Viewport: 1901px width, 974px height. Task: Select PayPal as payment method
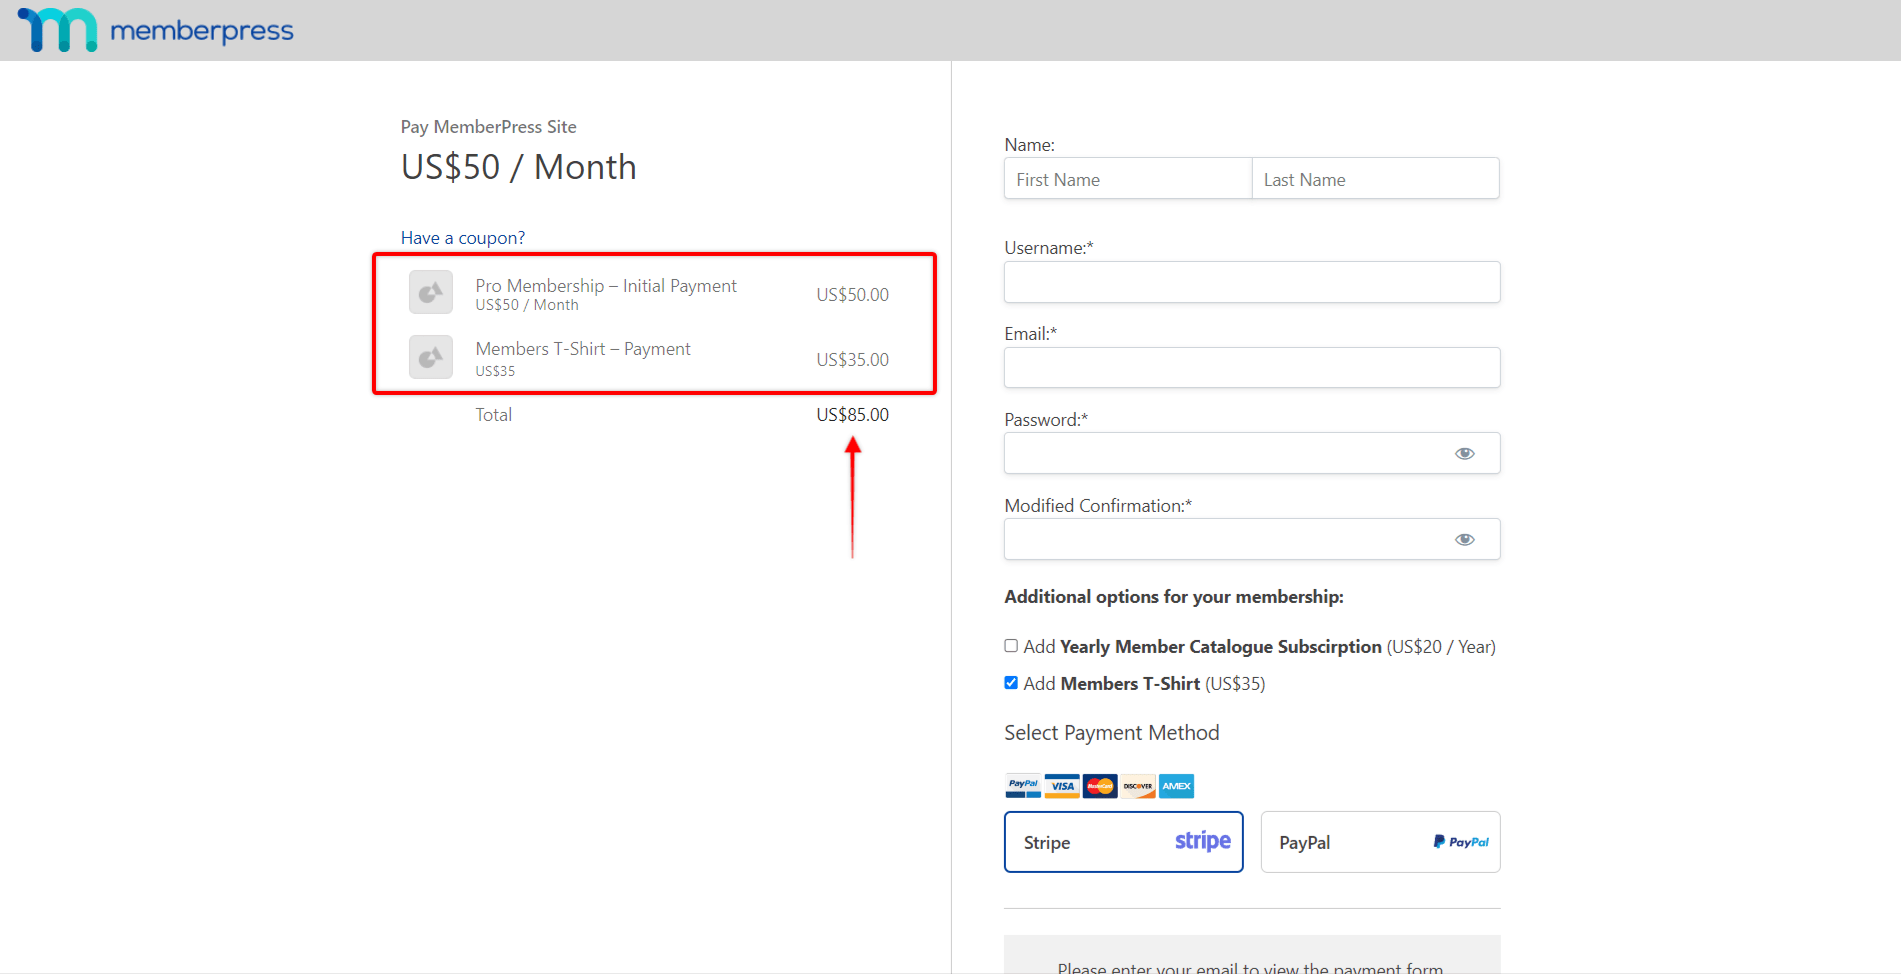[1380, 842]
